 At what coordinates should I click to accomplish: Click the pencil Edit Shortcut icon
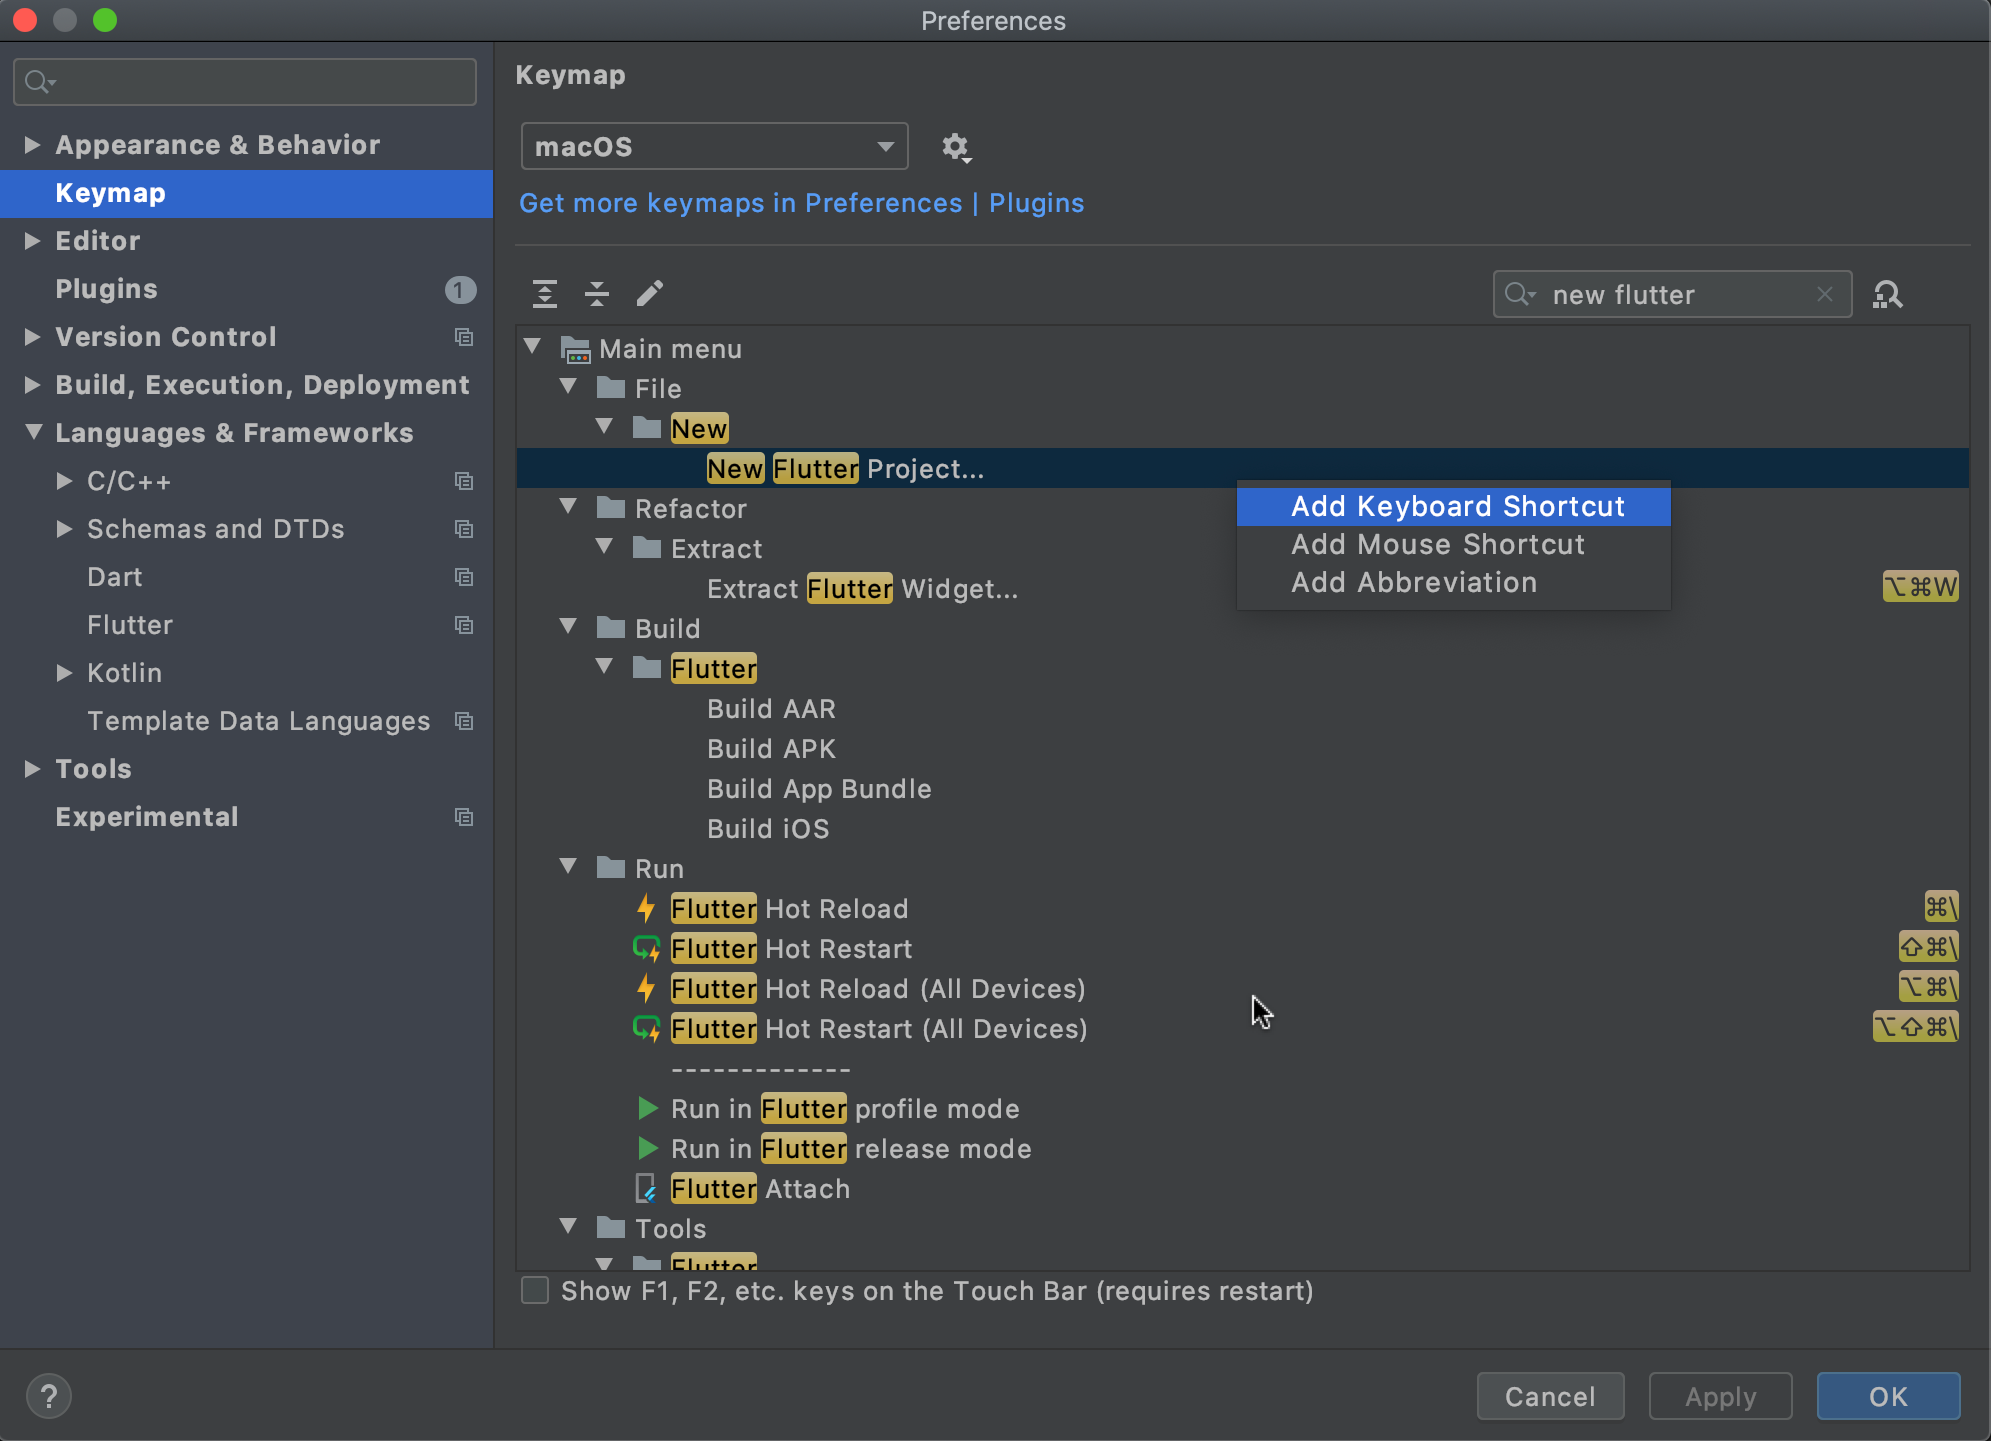click(x=650, y=293)
